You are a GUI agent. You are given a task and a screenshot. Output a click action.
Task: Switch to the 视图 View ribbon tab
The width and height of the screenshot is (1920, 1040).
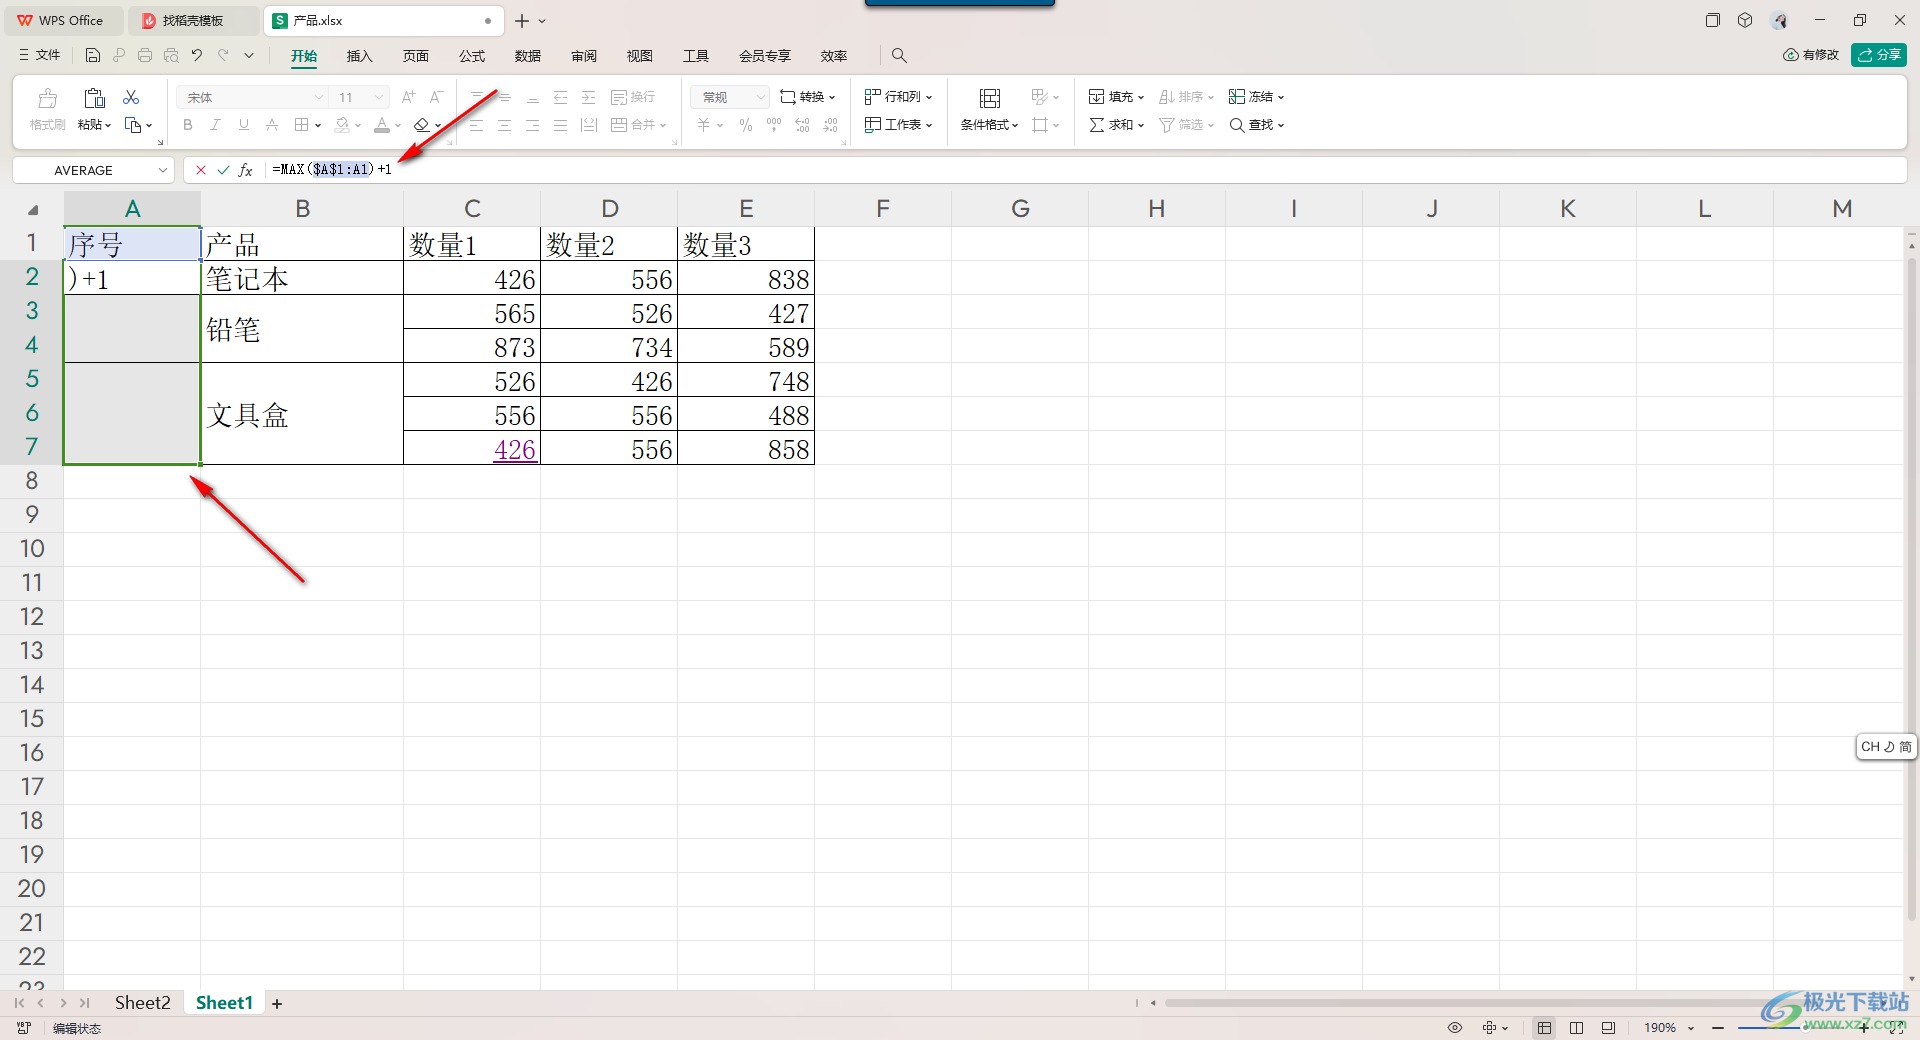click(640, 56)
